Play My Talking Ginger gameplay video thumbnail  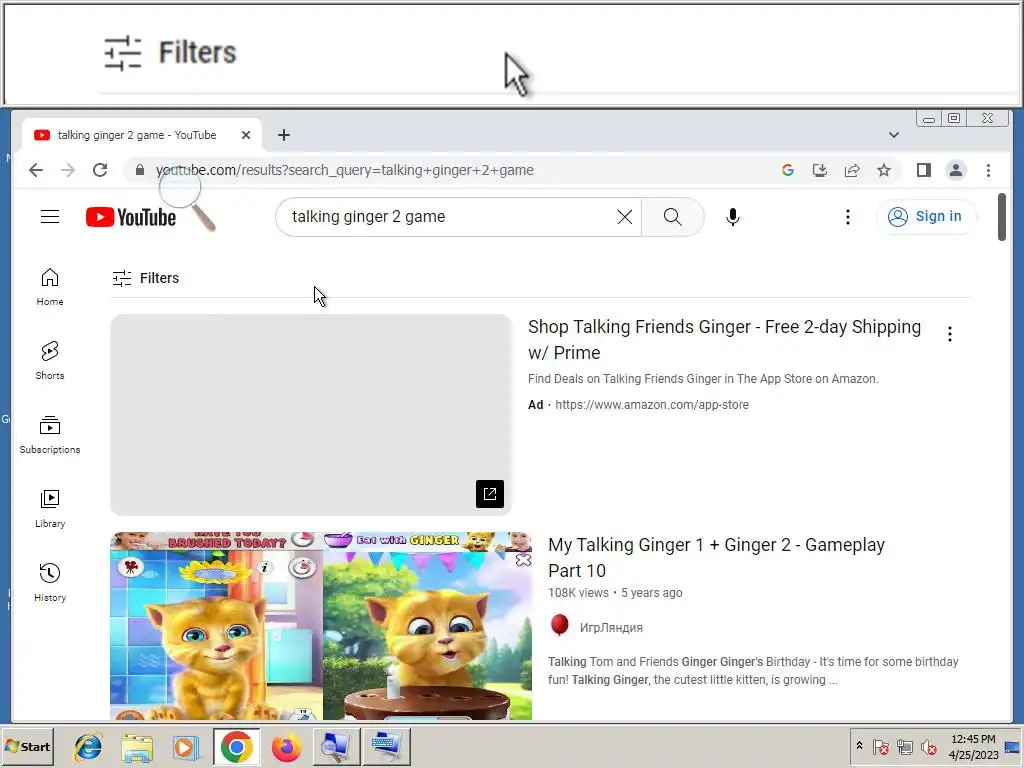(321, 626)
